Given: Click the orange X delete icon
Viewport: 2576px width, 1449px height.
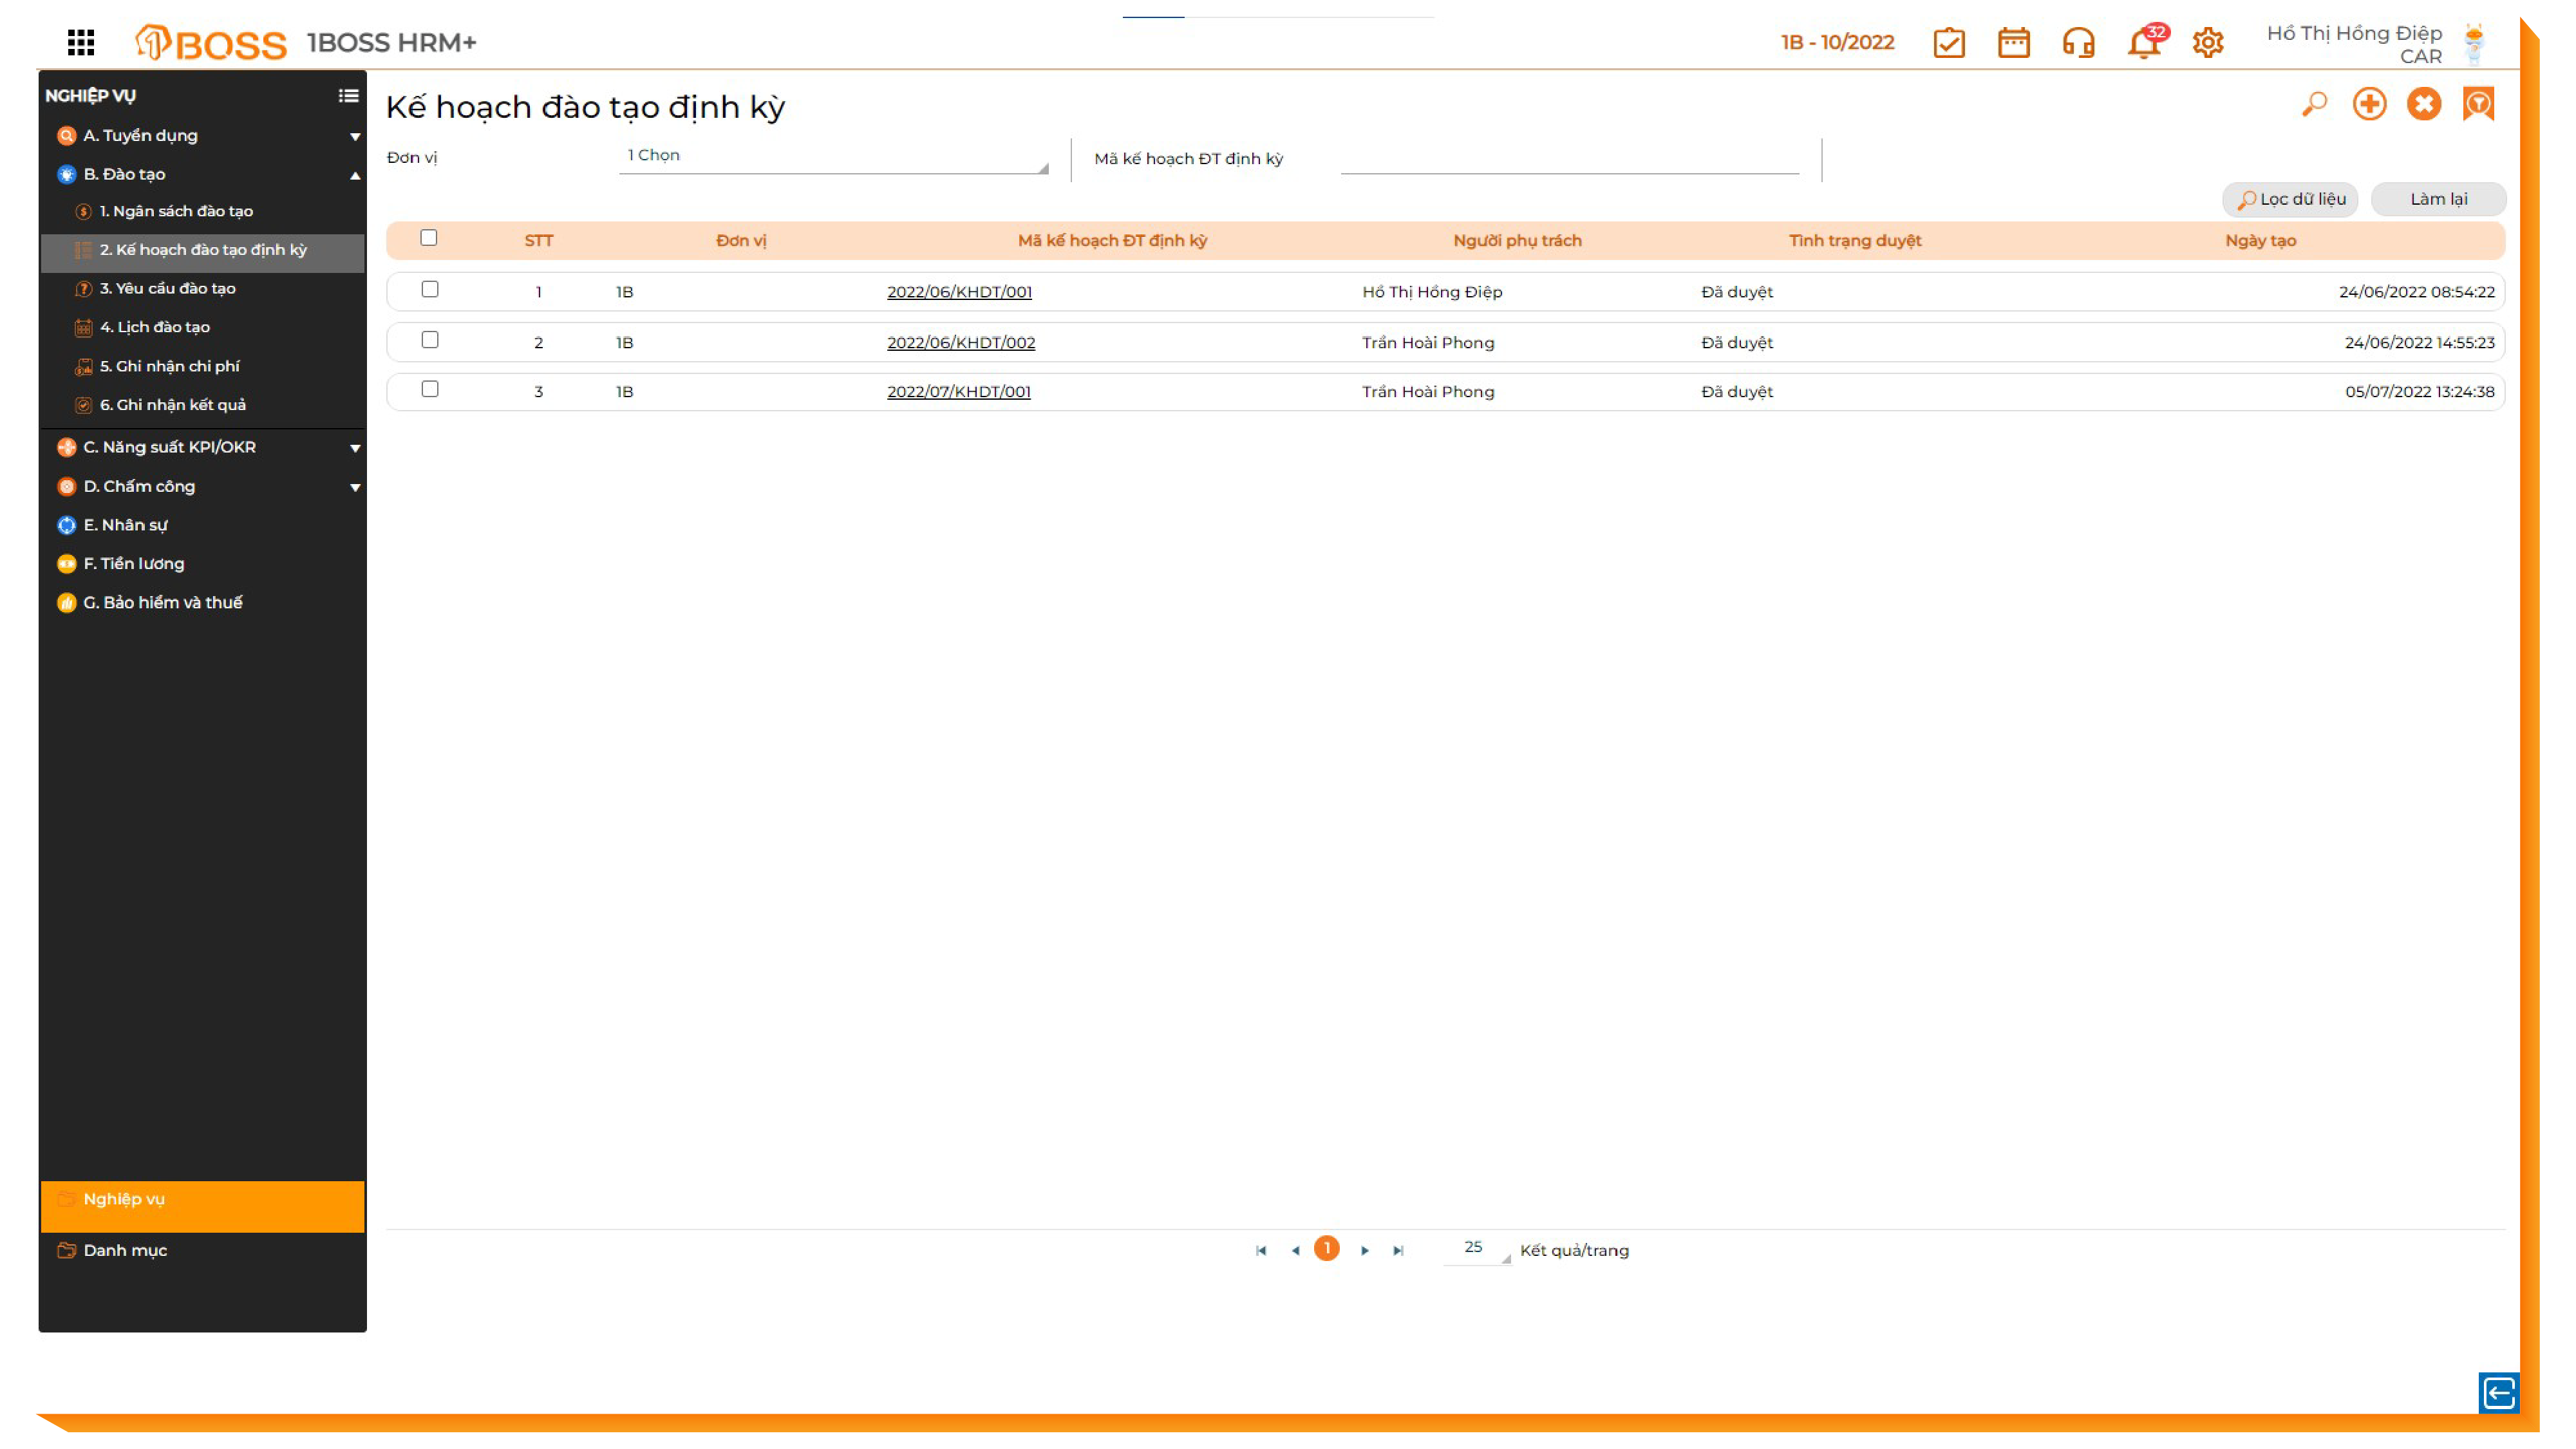Looking at the screenshot, I should [2423, 104].
